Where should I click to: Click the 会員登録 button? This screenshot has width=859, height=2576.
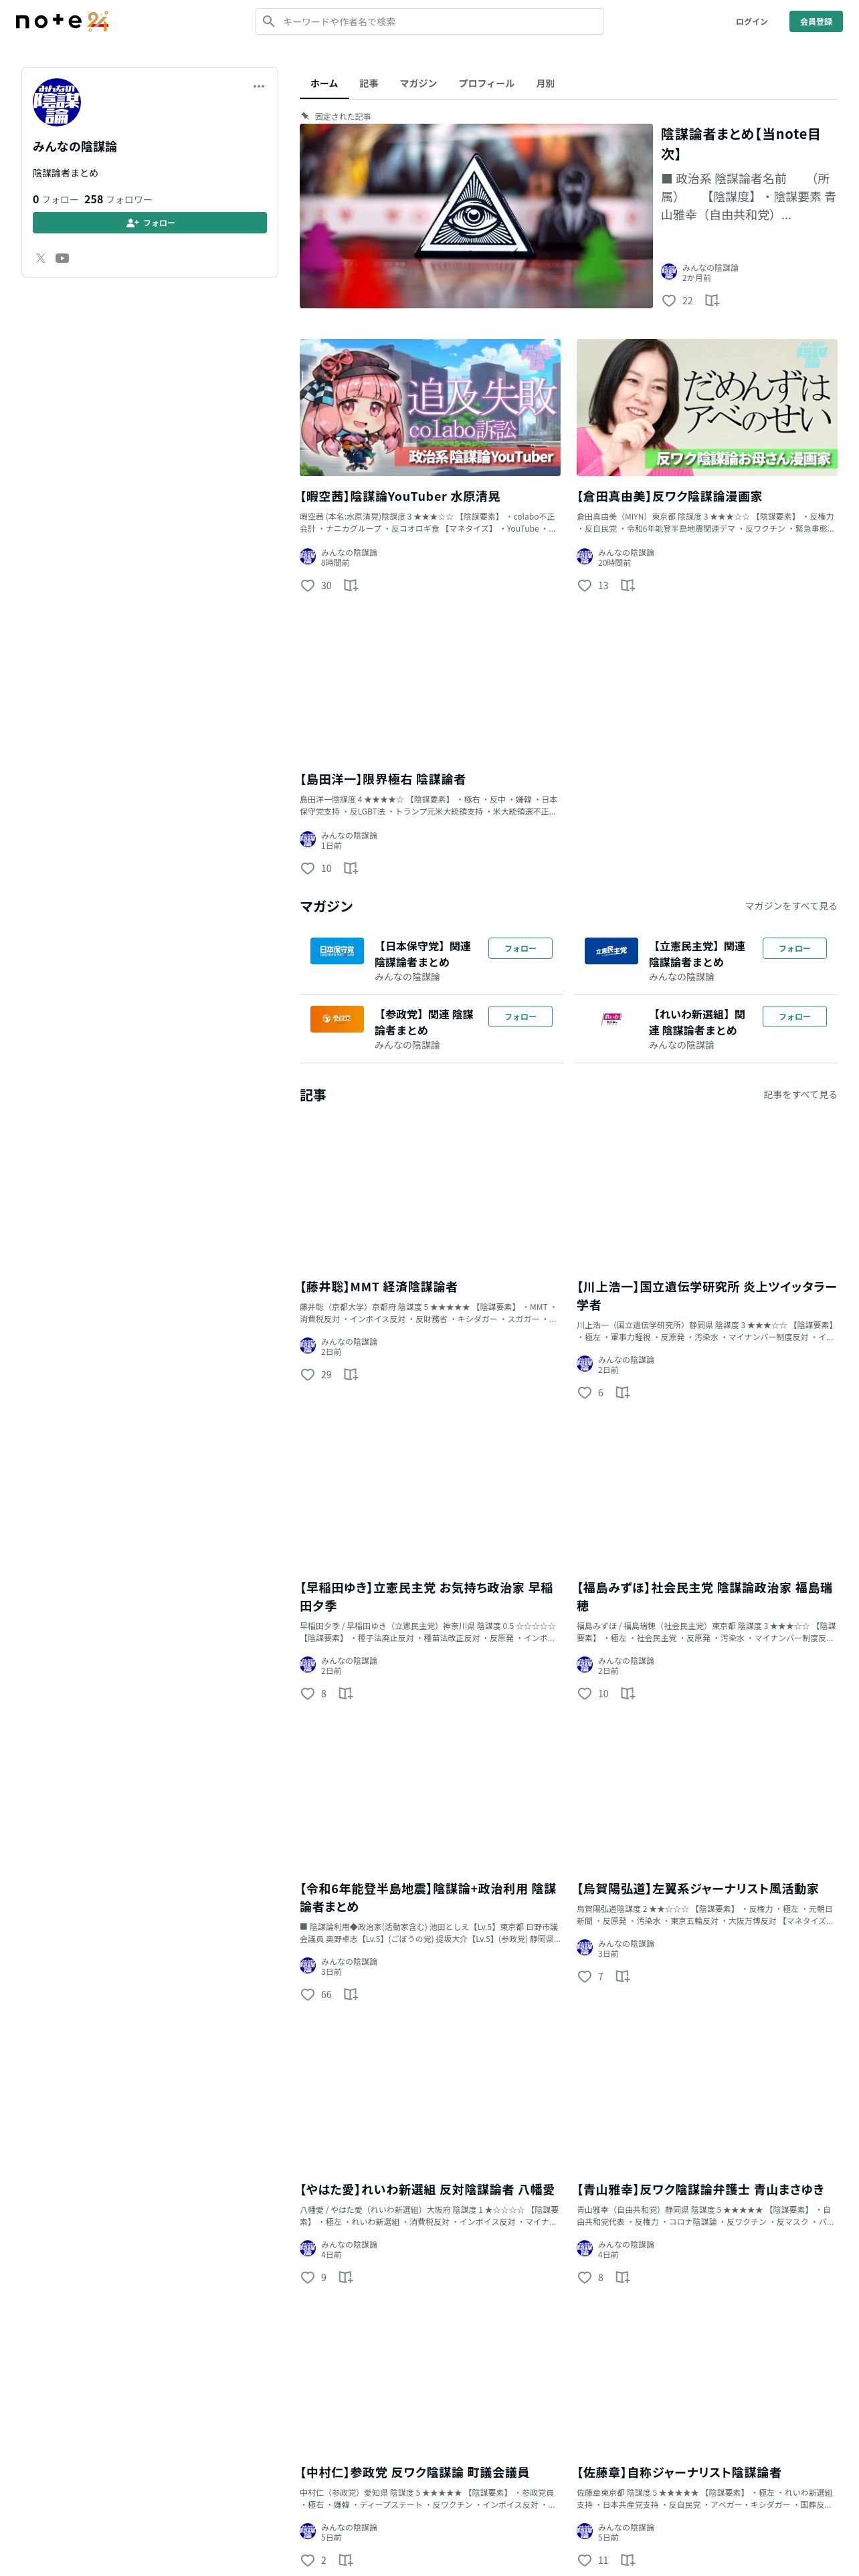tap(816, 21)
